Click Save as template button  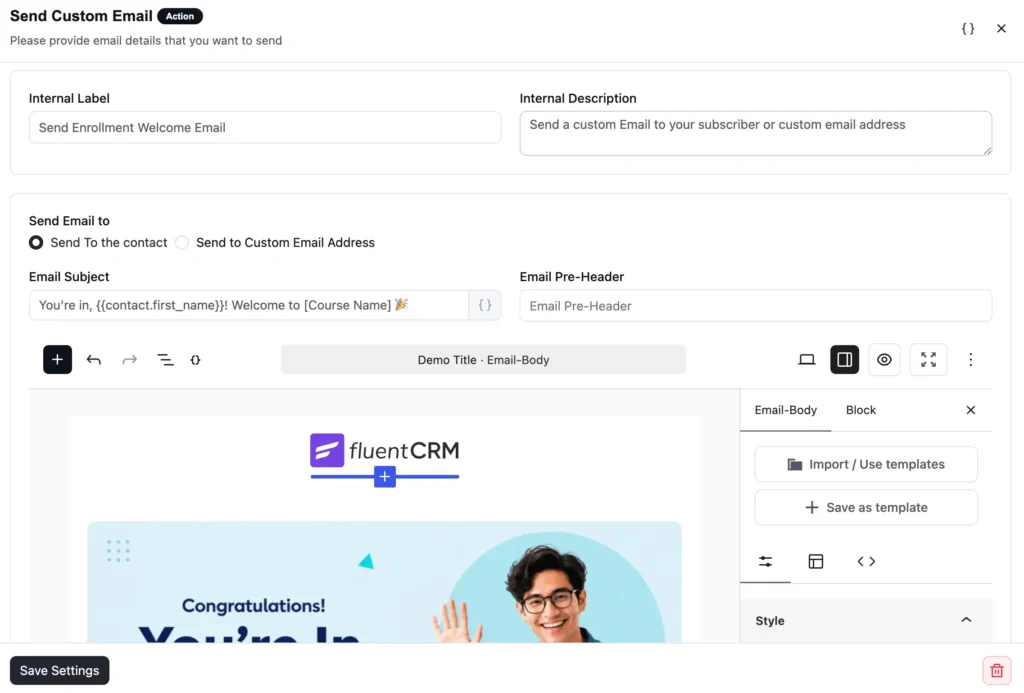[866, 507]
